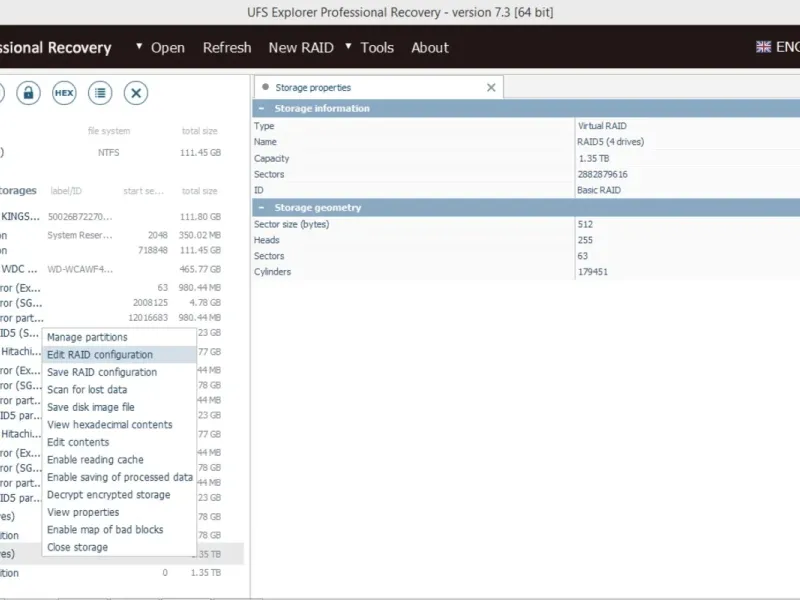Choose Decrypt encrypted storage
Image resolution: width=800 pixels, height=600 pixels.
coord(119,495)
